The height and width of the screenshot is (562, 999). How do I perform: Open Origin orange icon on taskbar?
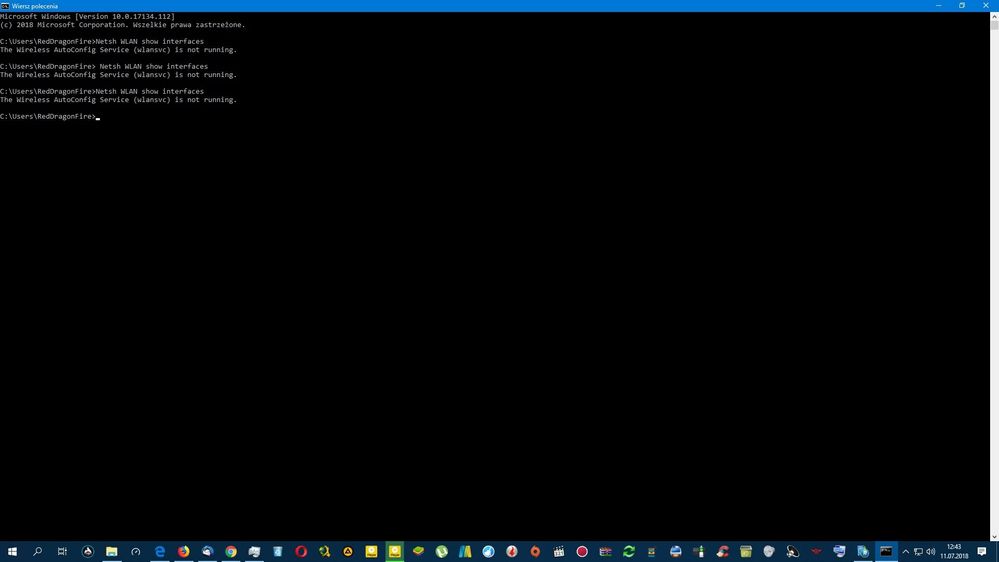(x=535, y=551)
